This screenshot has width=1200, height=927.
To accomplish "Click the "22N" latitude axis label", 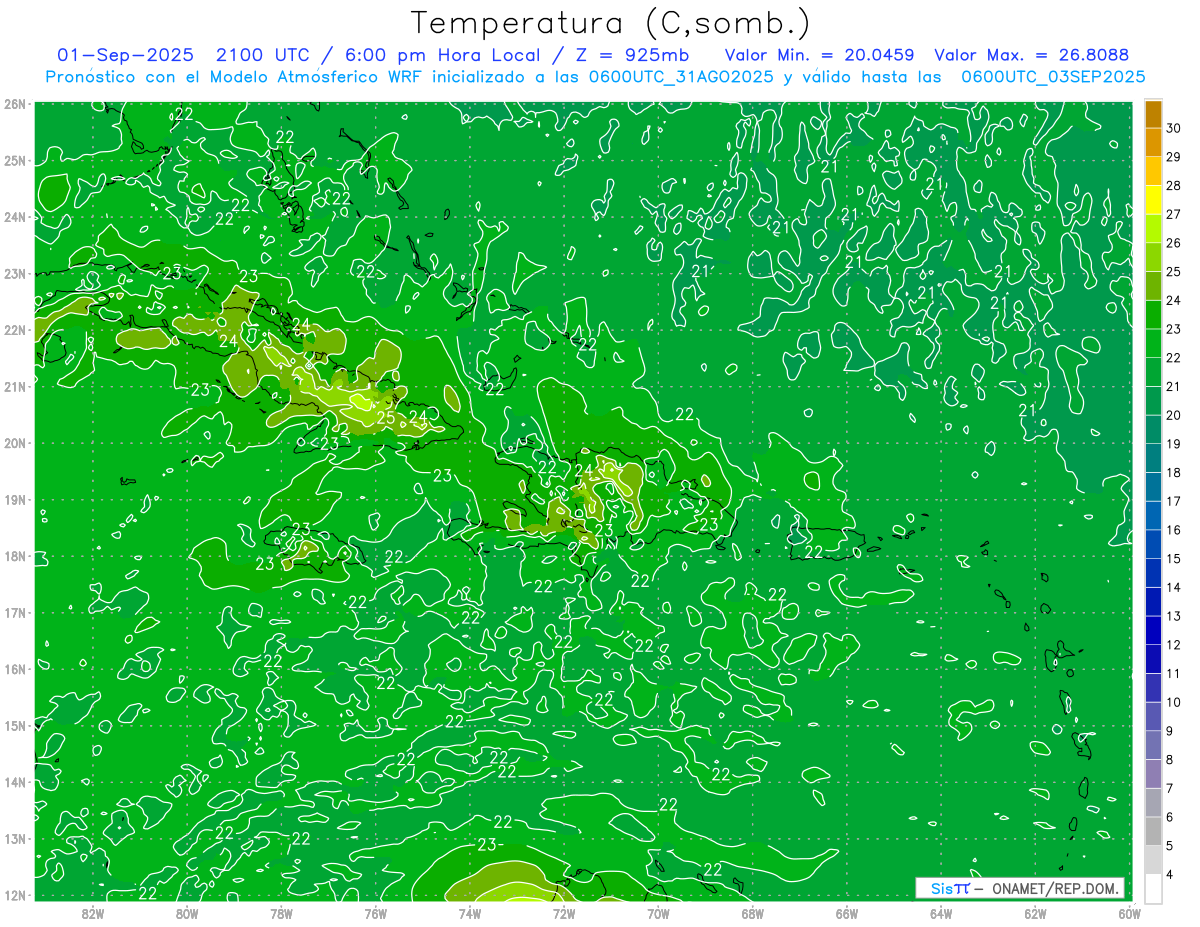I will (14, 330).
